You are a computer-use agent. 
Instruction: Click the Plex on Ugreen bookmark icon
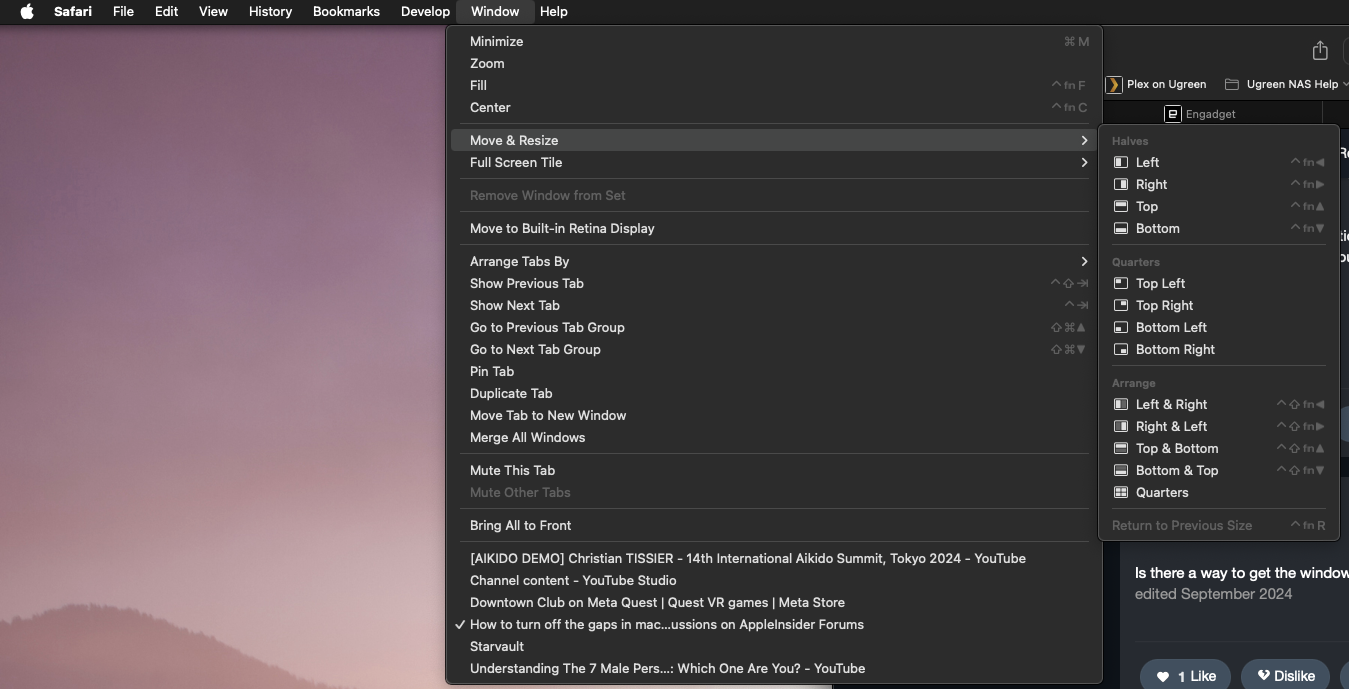click(1114, 84)
